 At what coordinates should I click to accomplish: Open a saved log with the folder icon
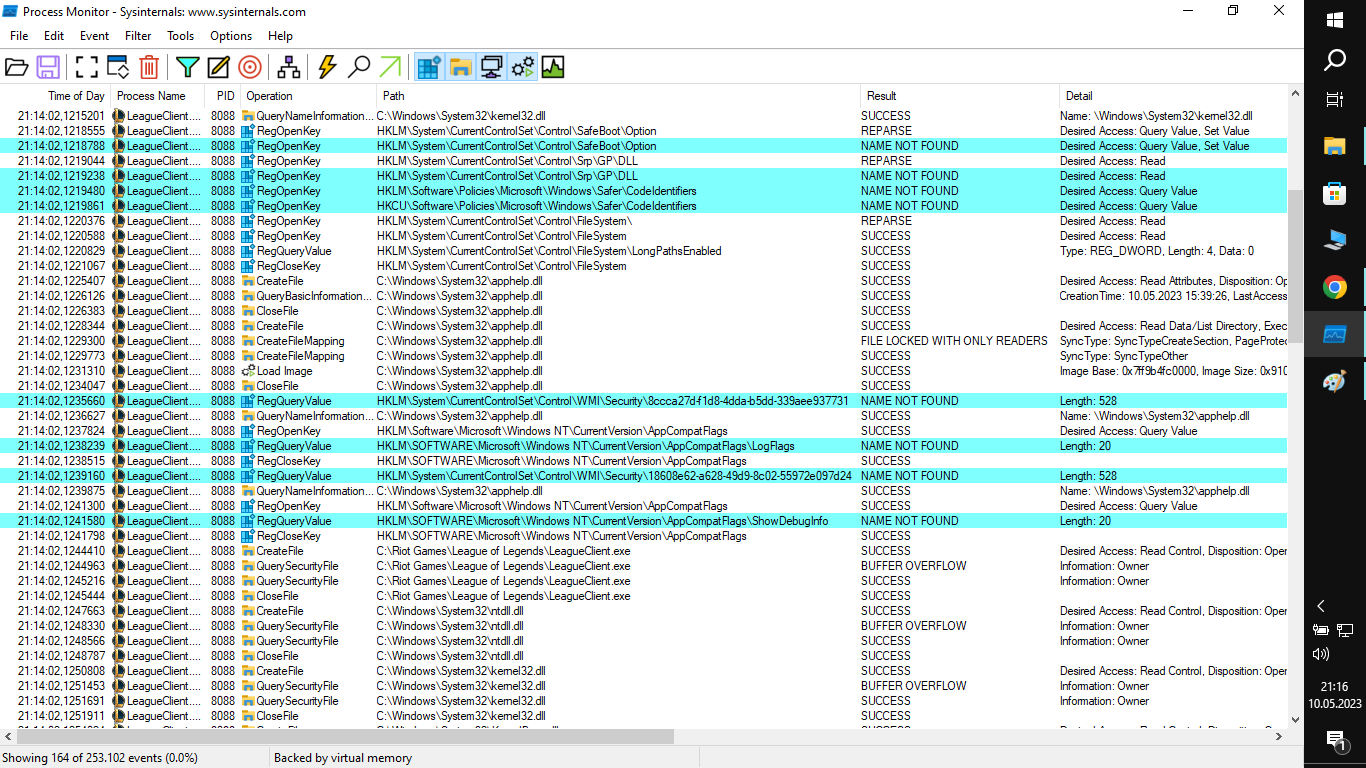click(16, 67)
